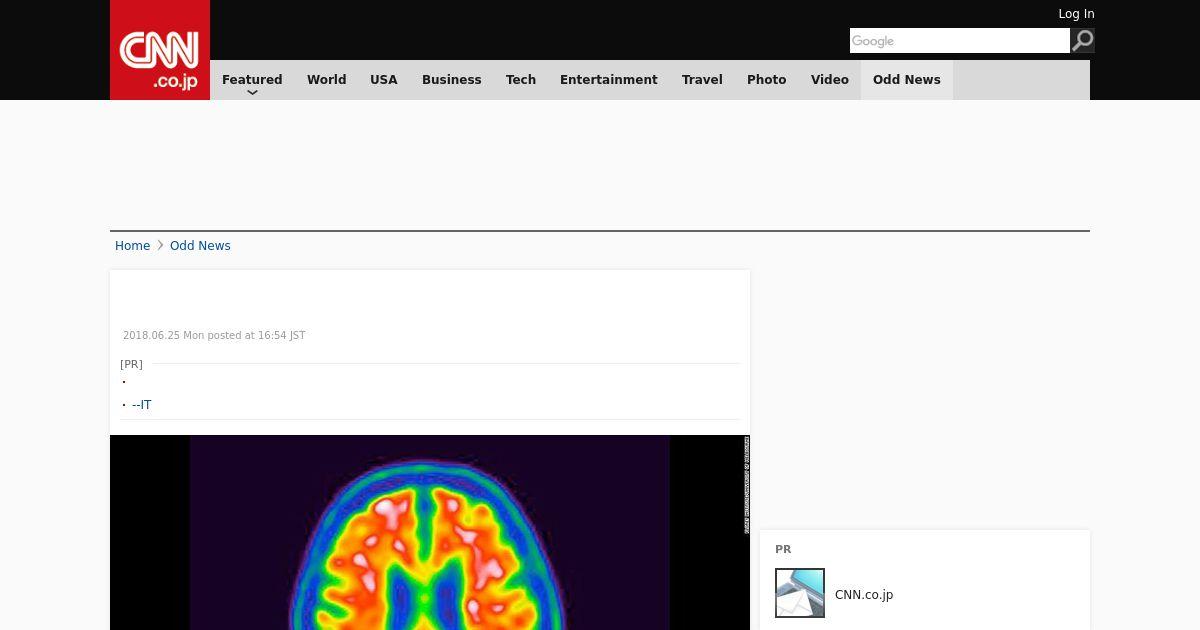1200x630 pixels.
Task: Select the Odd News tab
Action: coord(907,80)
